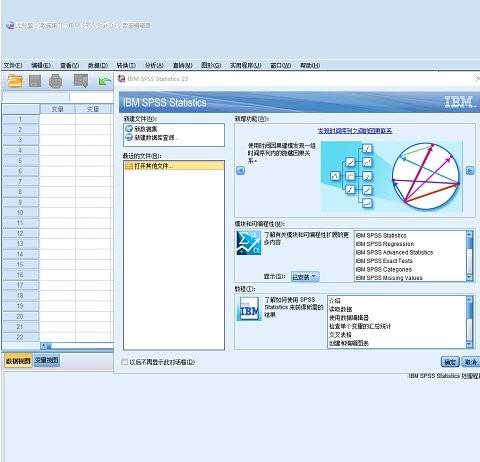Select the 检查单个变量的汇总统计 tutorial

[x=360, y=326]
